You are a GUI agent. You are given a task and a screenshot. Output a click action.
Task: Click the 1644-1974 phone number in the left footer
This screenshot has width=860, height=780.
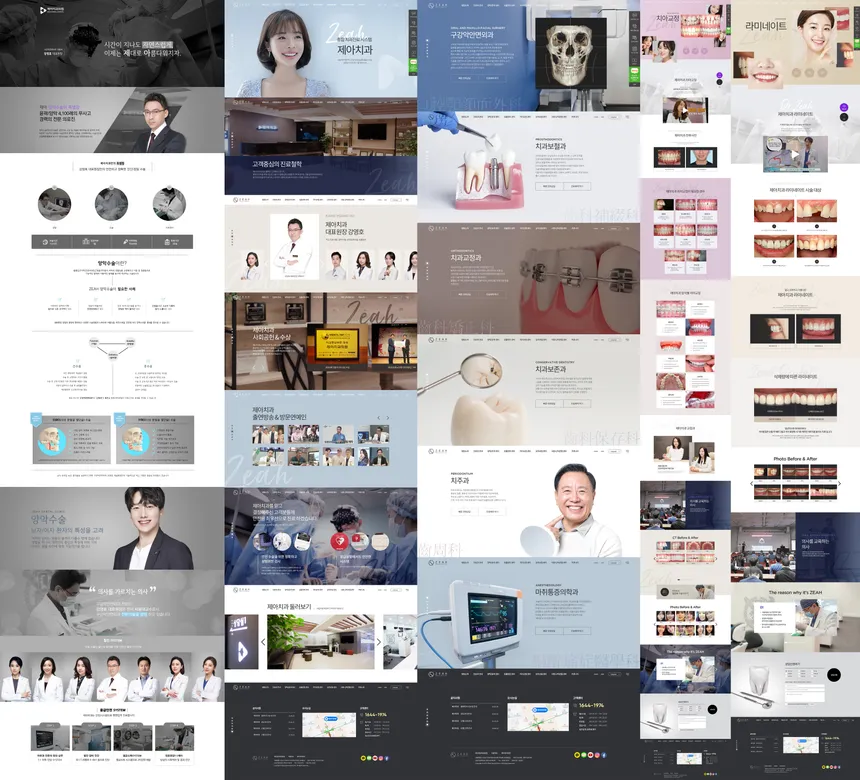pyautogui.click(x=375, y=714)
